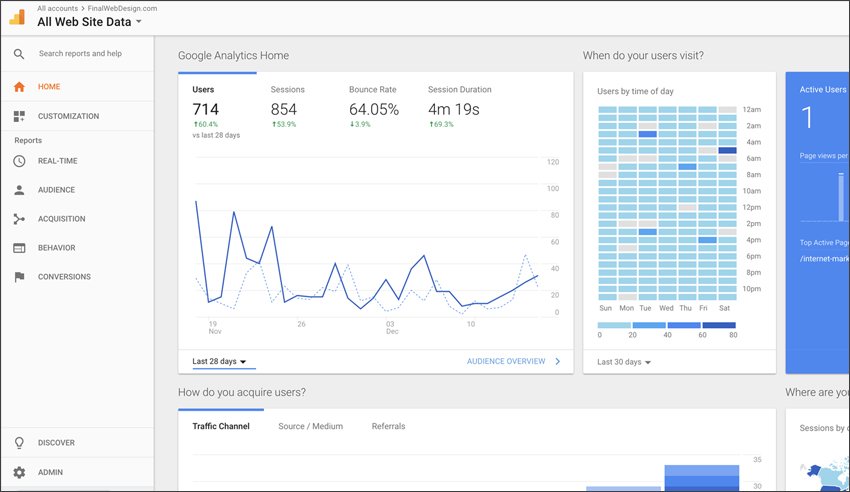
Task: Click the arrow beside Audience Overview
Action: point(557,361)
